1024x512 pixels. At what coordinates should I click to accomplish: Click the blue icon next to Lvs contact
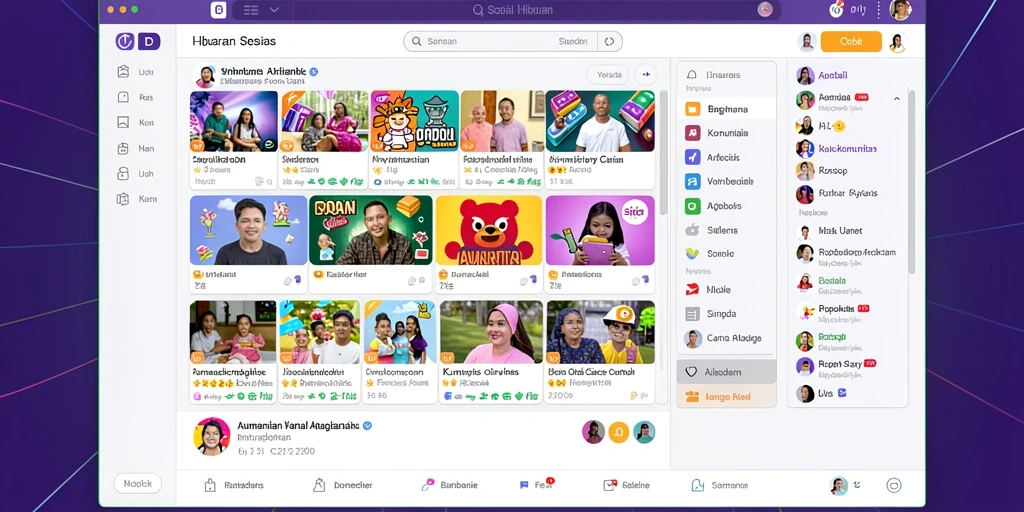842,393
